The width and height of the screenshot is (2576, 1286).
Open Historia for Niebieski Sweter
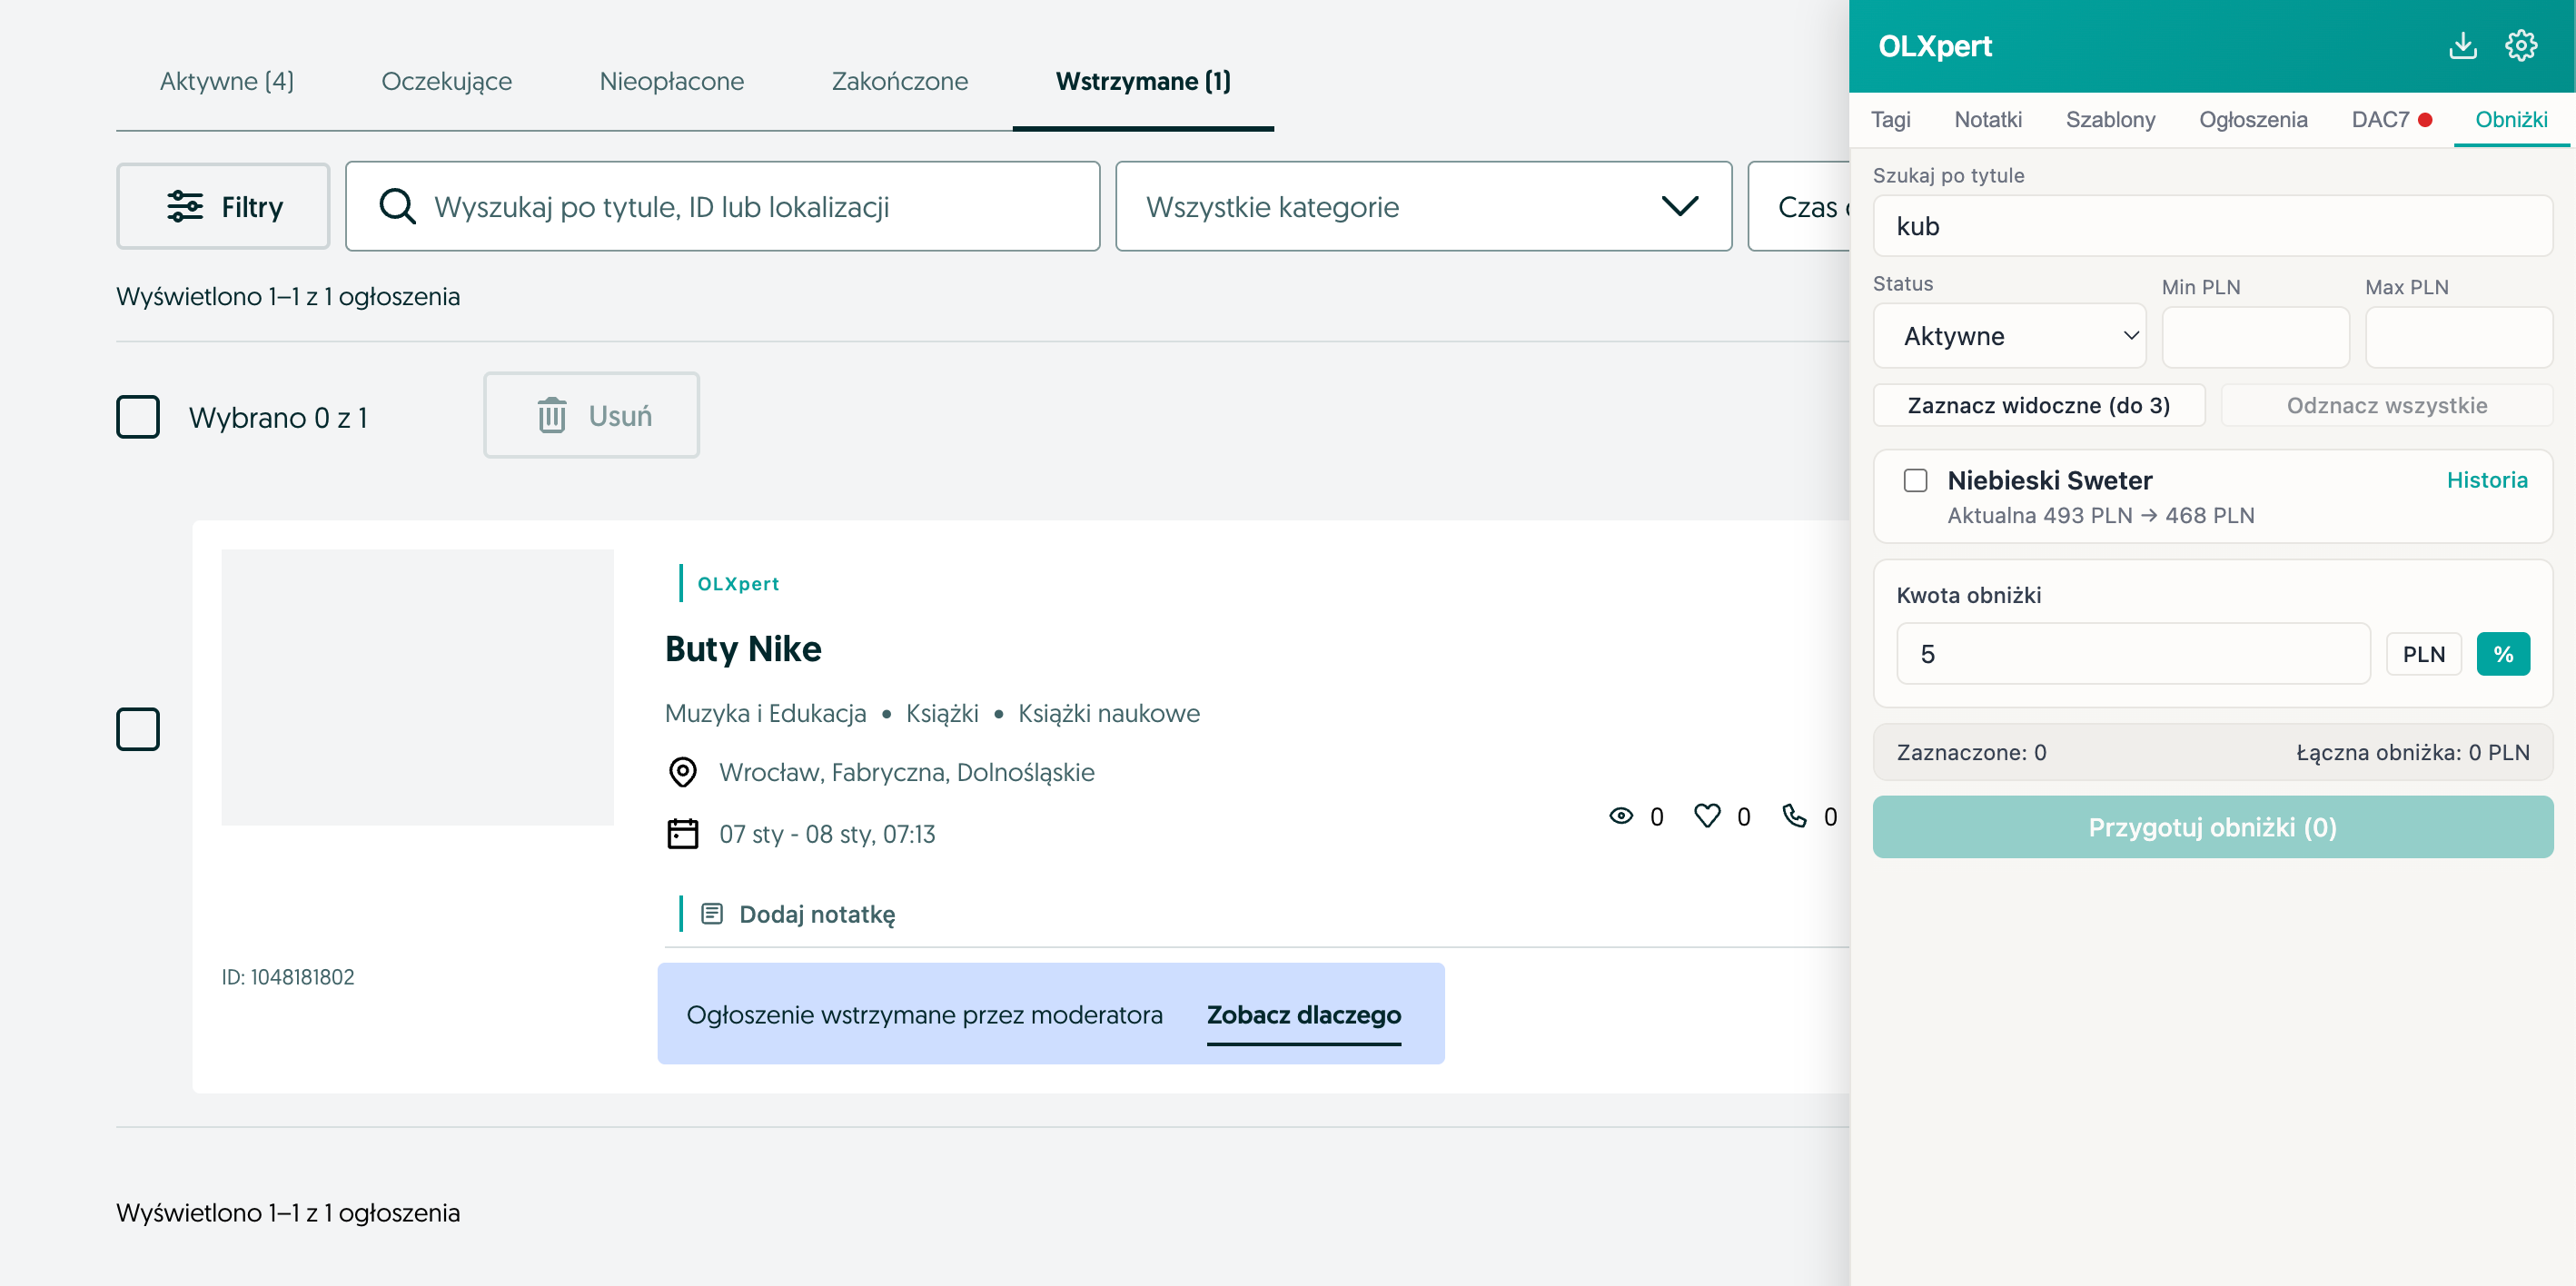point(2488,480)
